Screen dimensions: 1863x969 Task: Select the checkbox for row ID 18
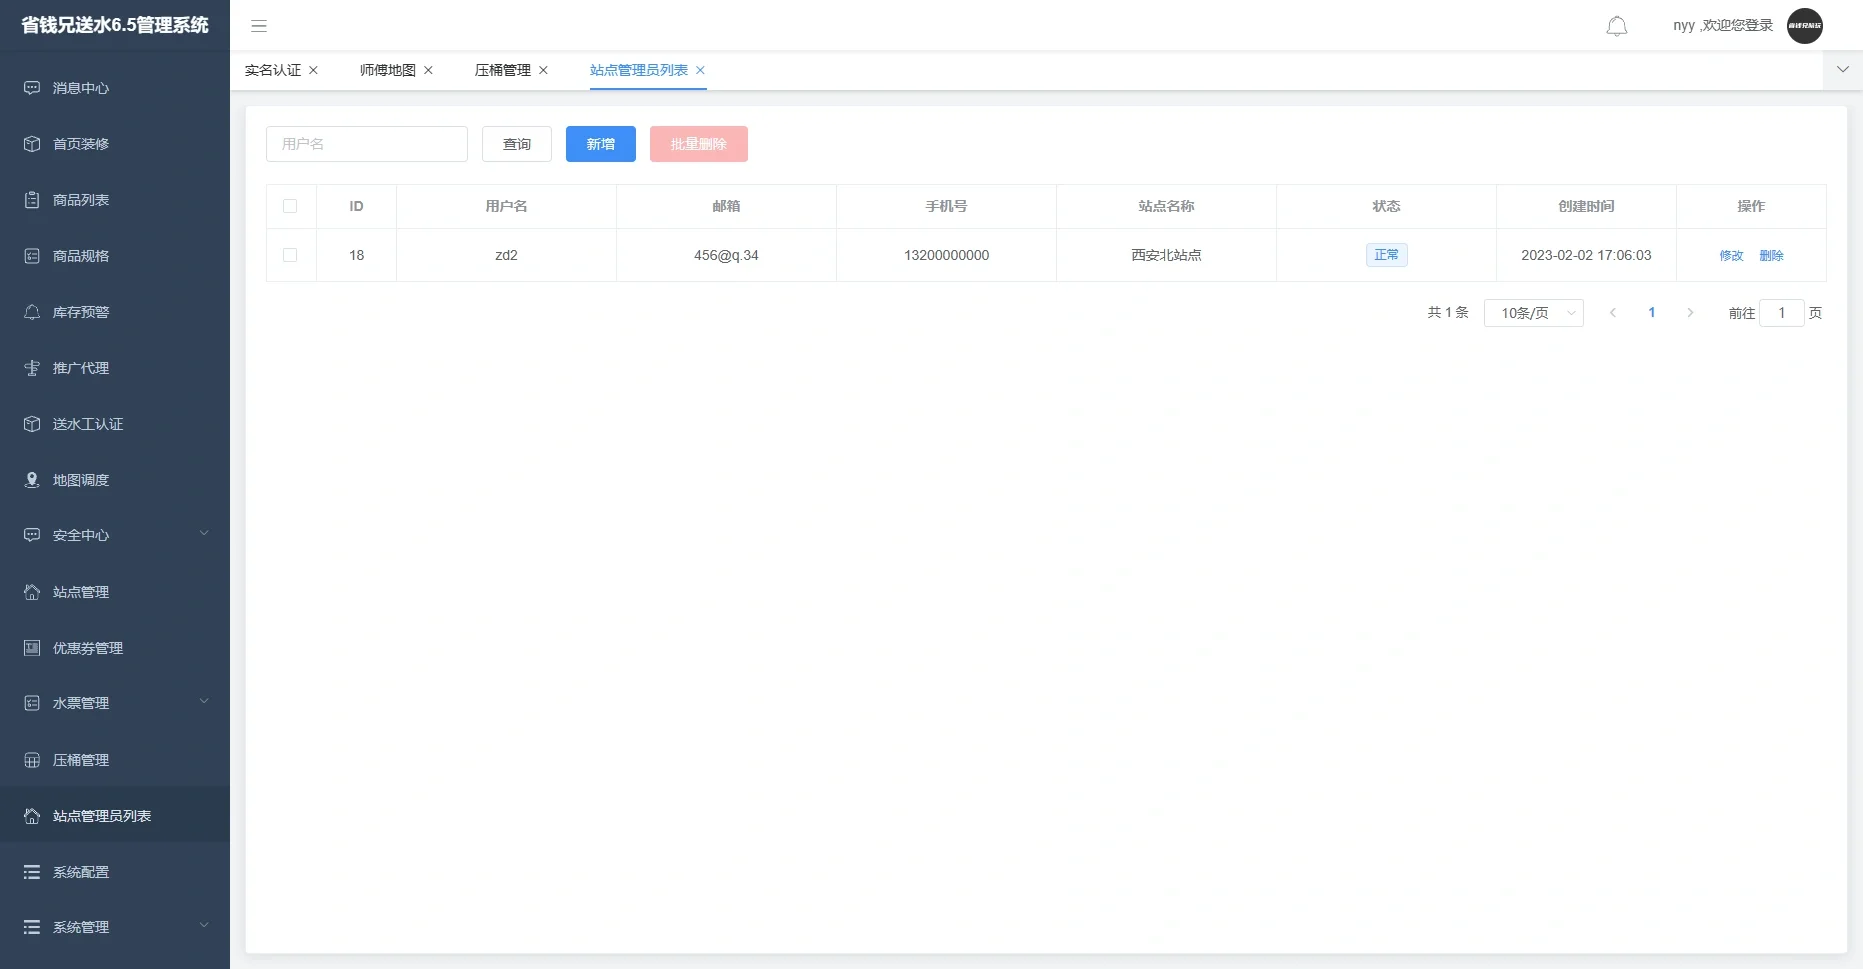(290, 255)
